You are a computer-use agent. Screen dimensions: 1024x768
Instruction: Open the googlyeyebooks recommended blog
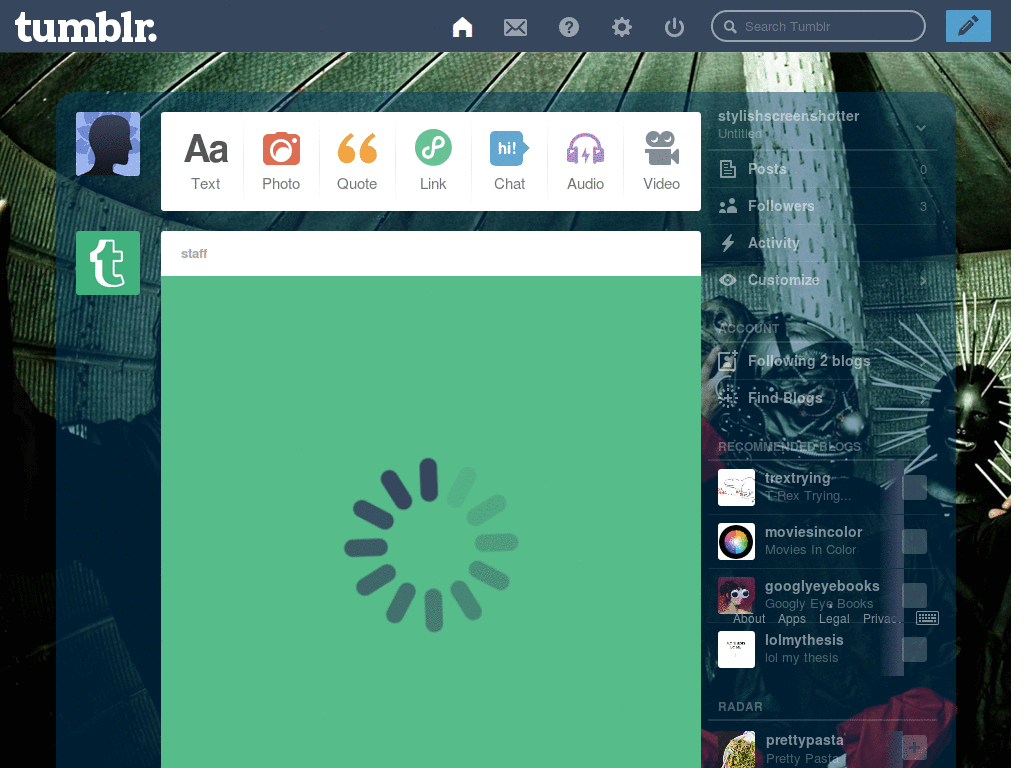822,586
